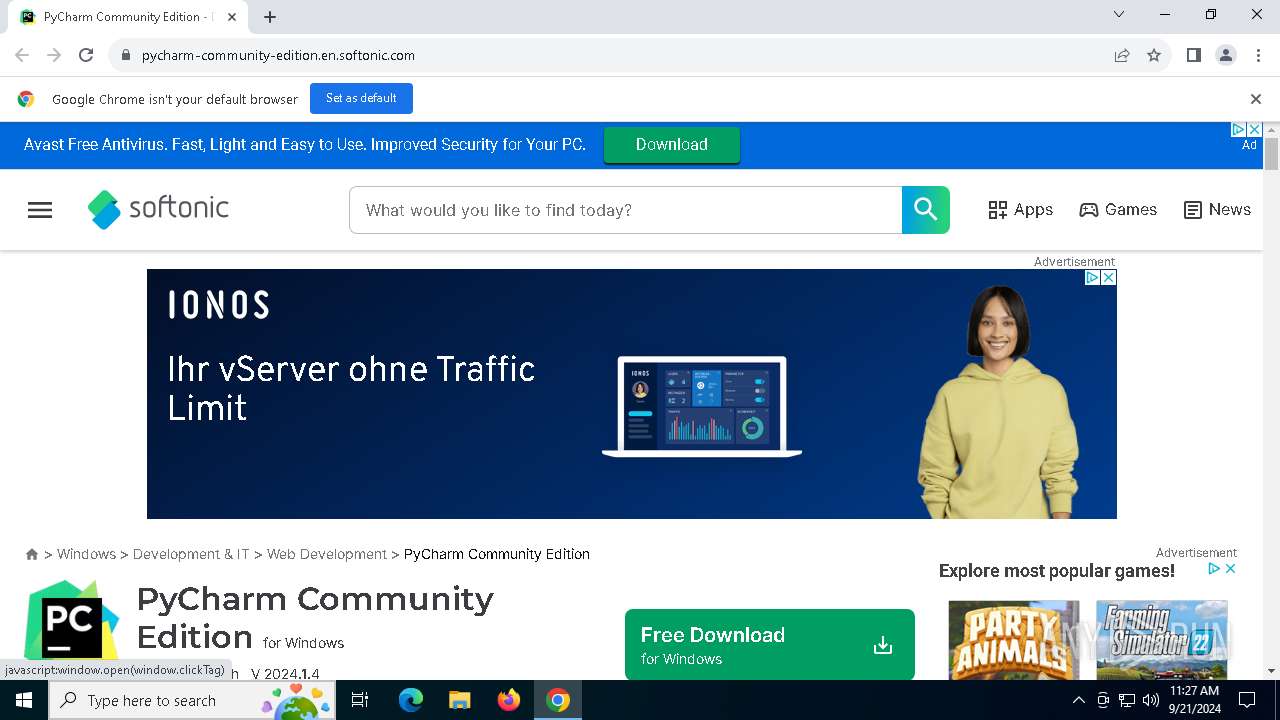The height and width of the screenshot is (720, 1280).
Task: Open the Games section
Action: coord(1118,210)
